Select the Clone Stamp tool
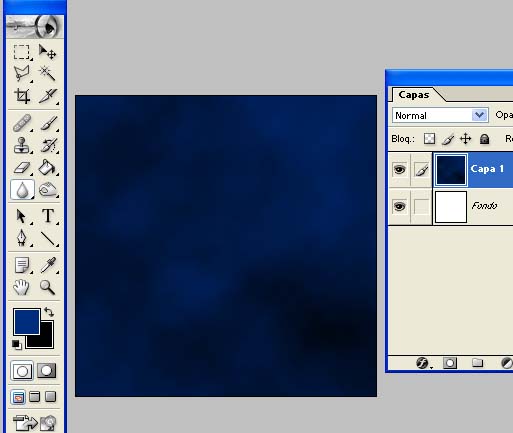The width and height of the screenshot is (513, 433). tap(22, 145)
